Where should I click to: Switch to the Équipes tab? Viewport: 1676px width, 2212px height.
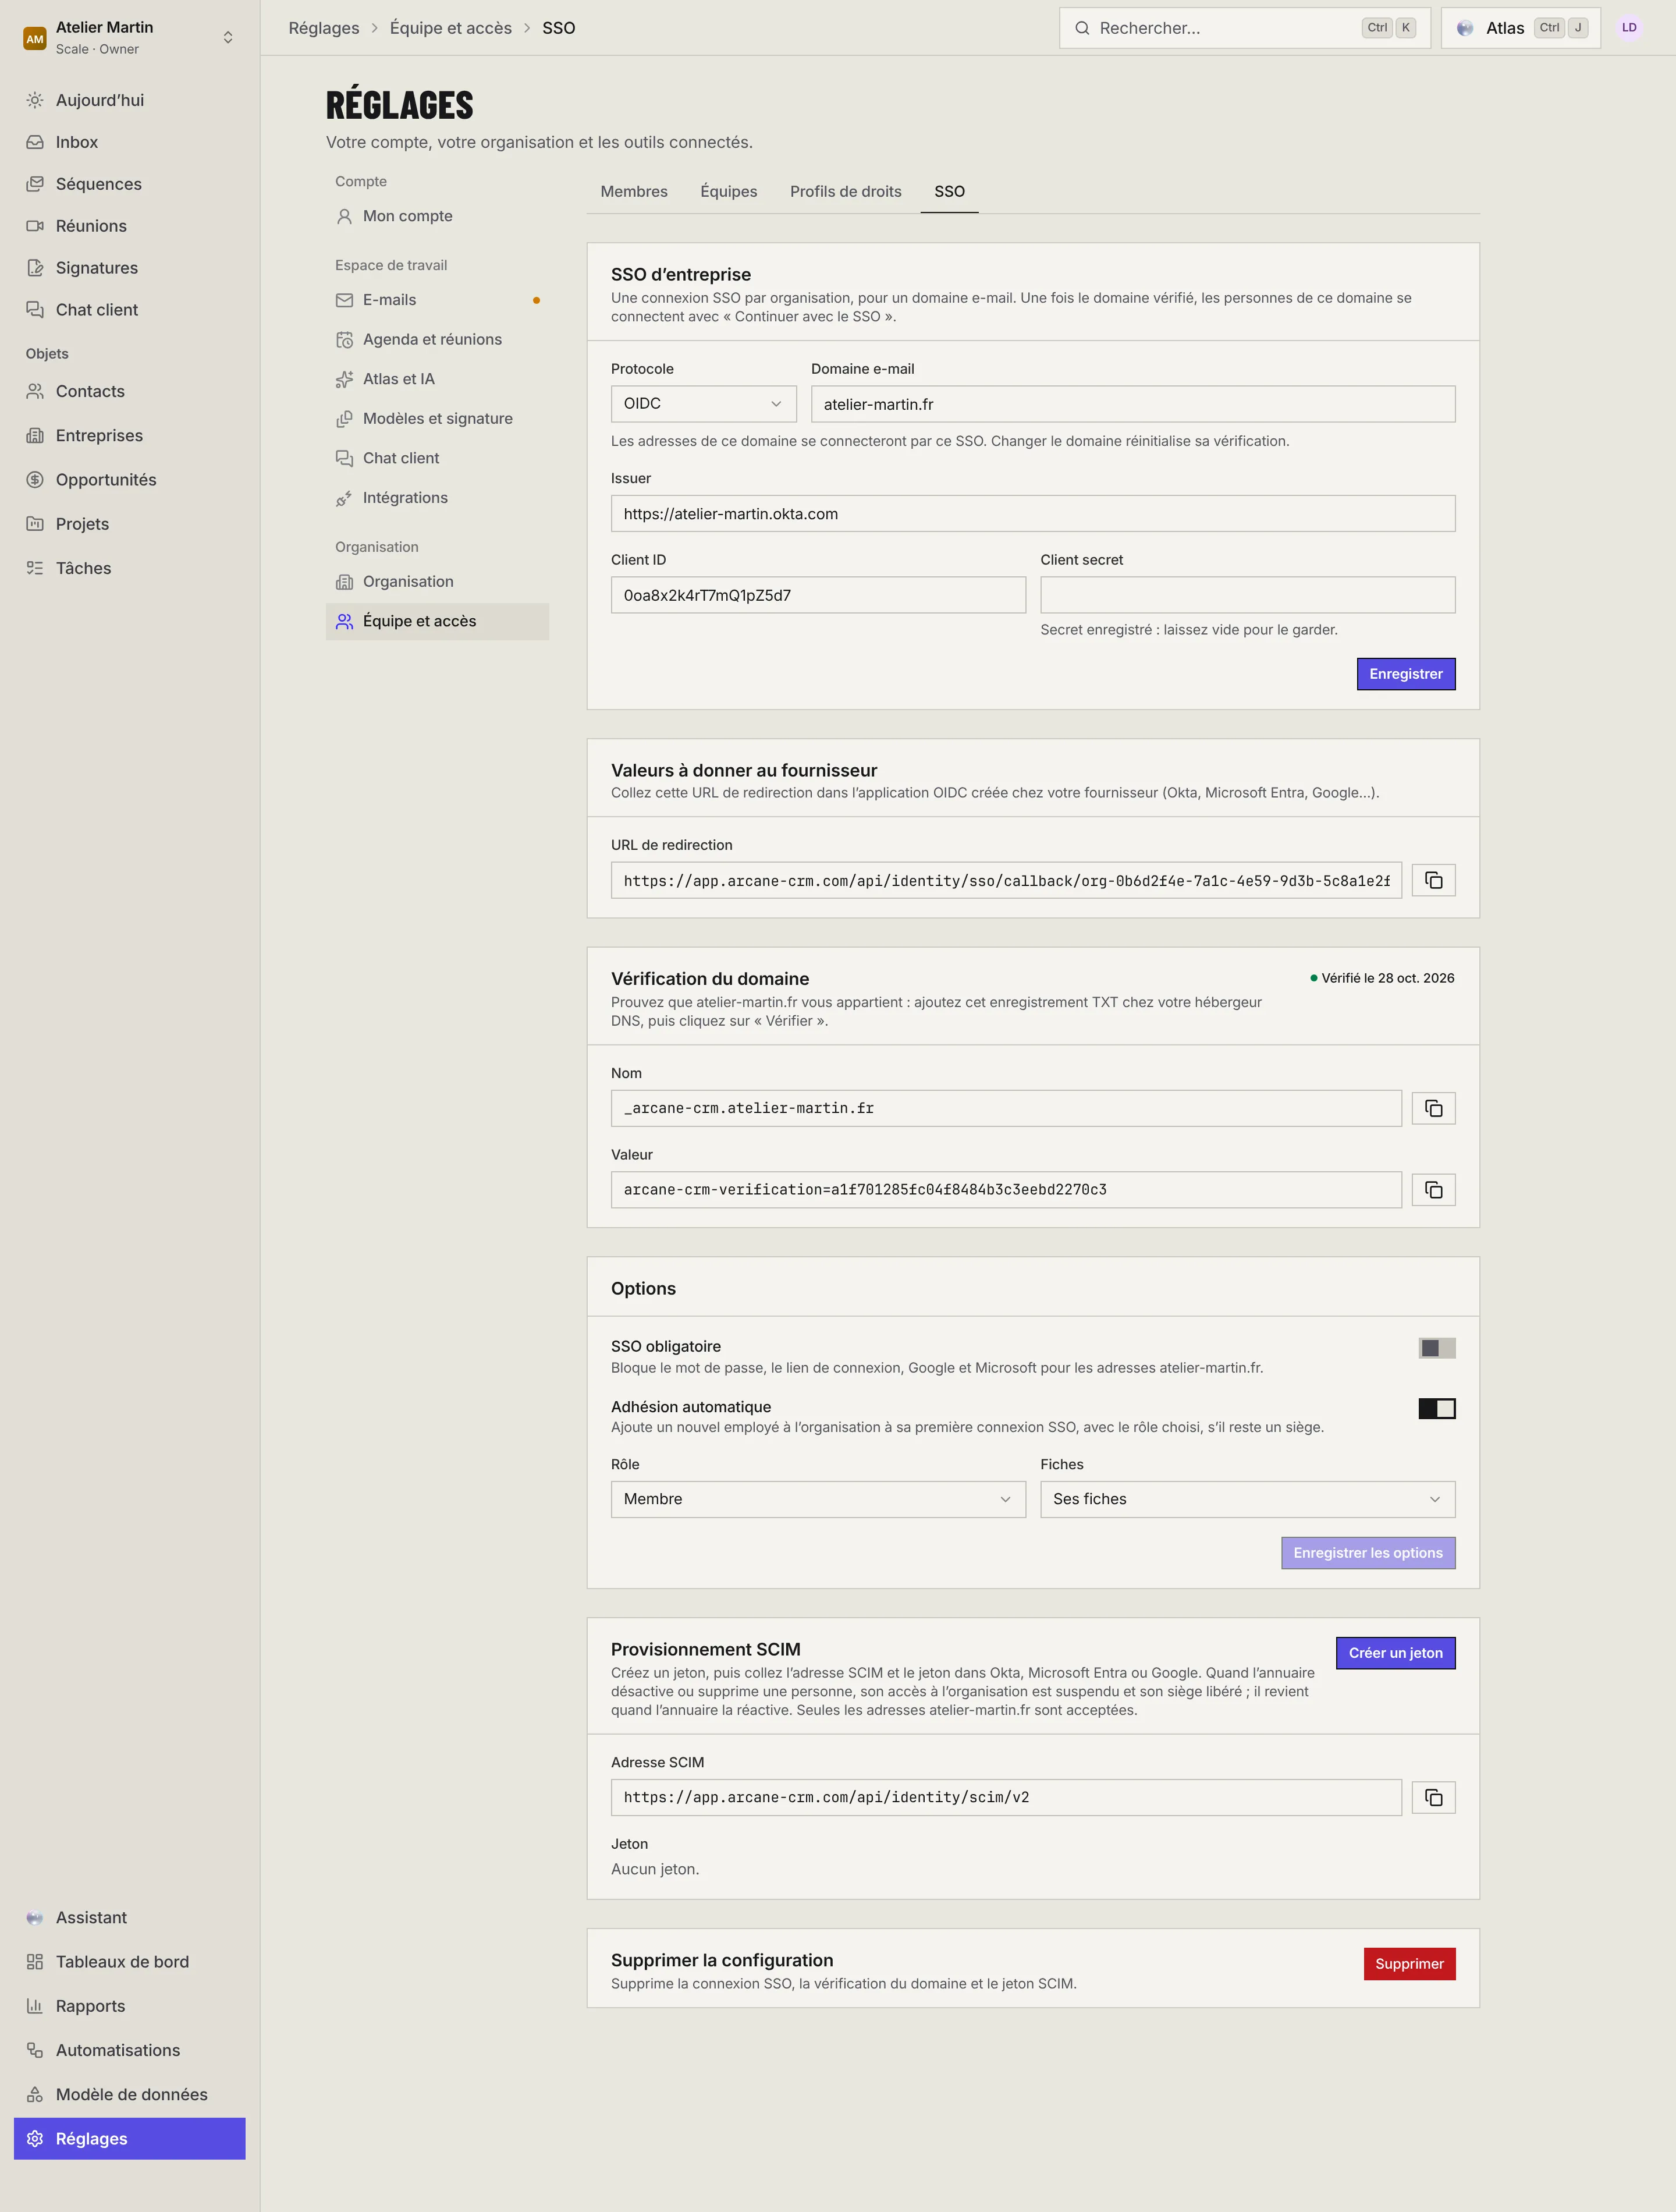pos(728,191)
